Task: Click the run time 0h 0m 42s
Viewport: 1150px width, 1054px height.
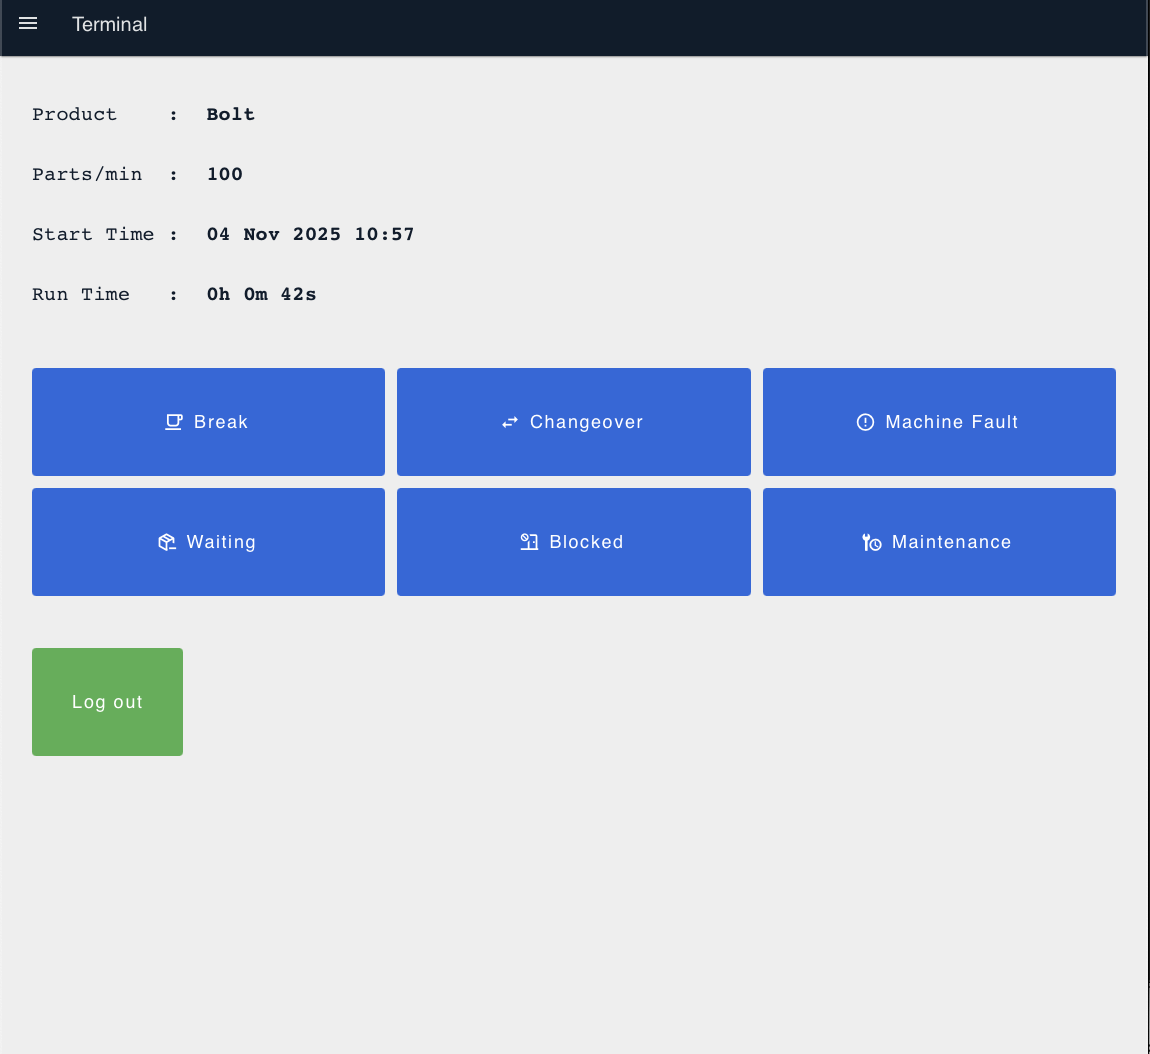Action: [261, 294]
